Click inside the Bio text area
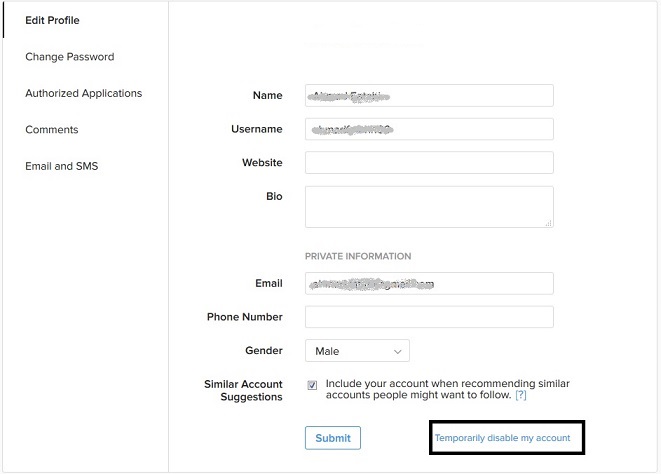Screen dimensions: 661x474 tap(429, 206)
